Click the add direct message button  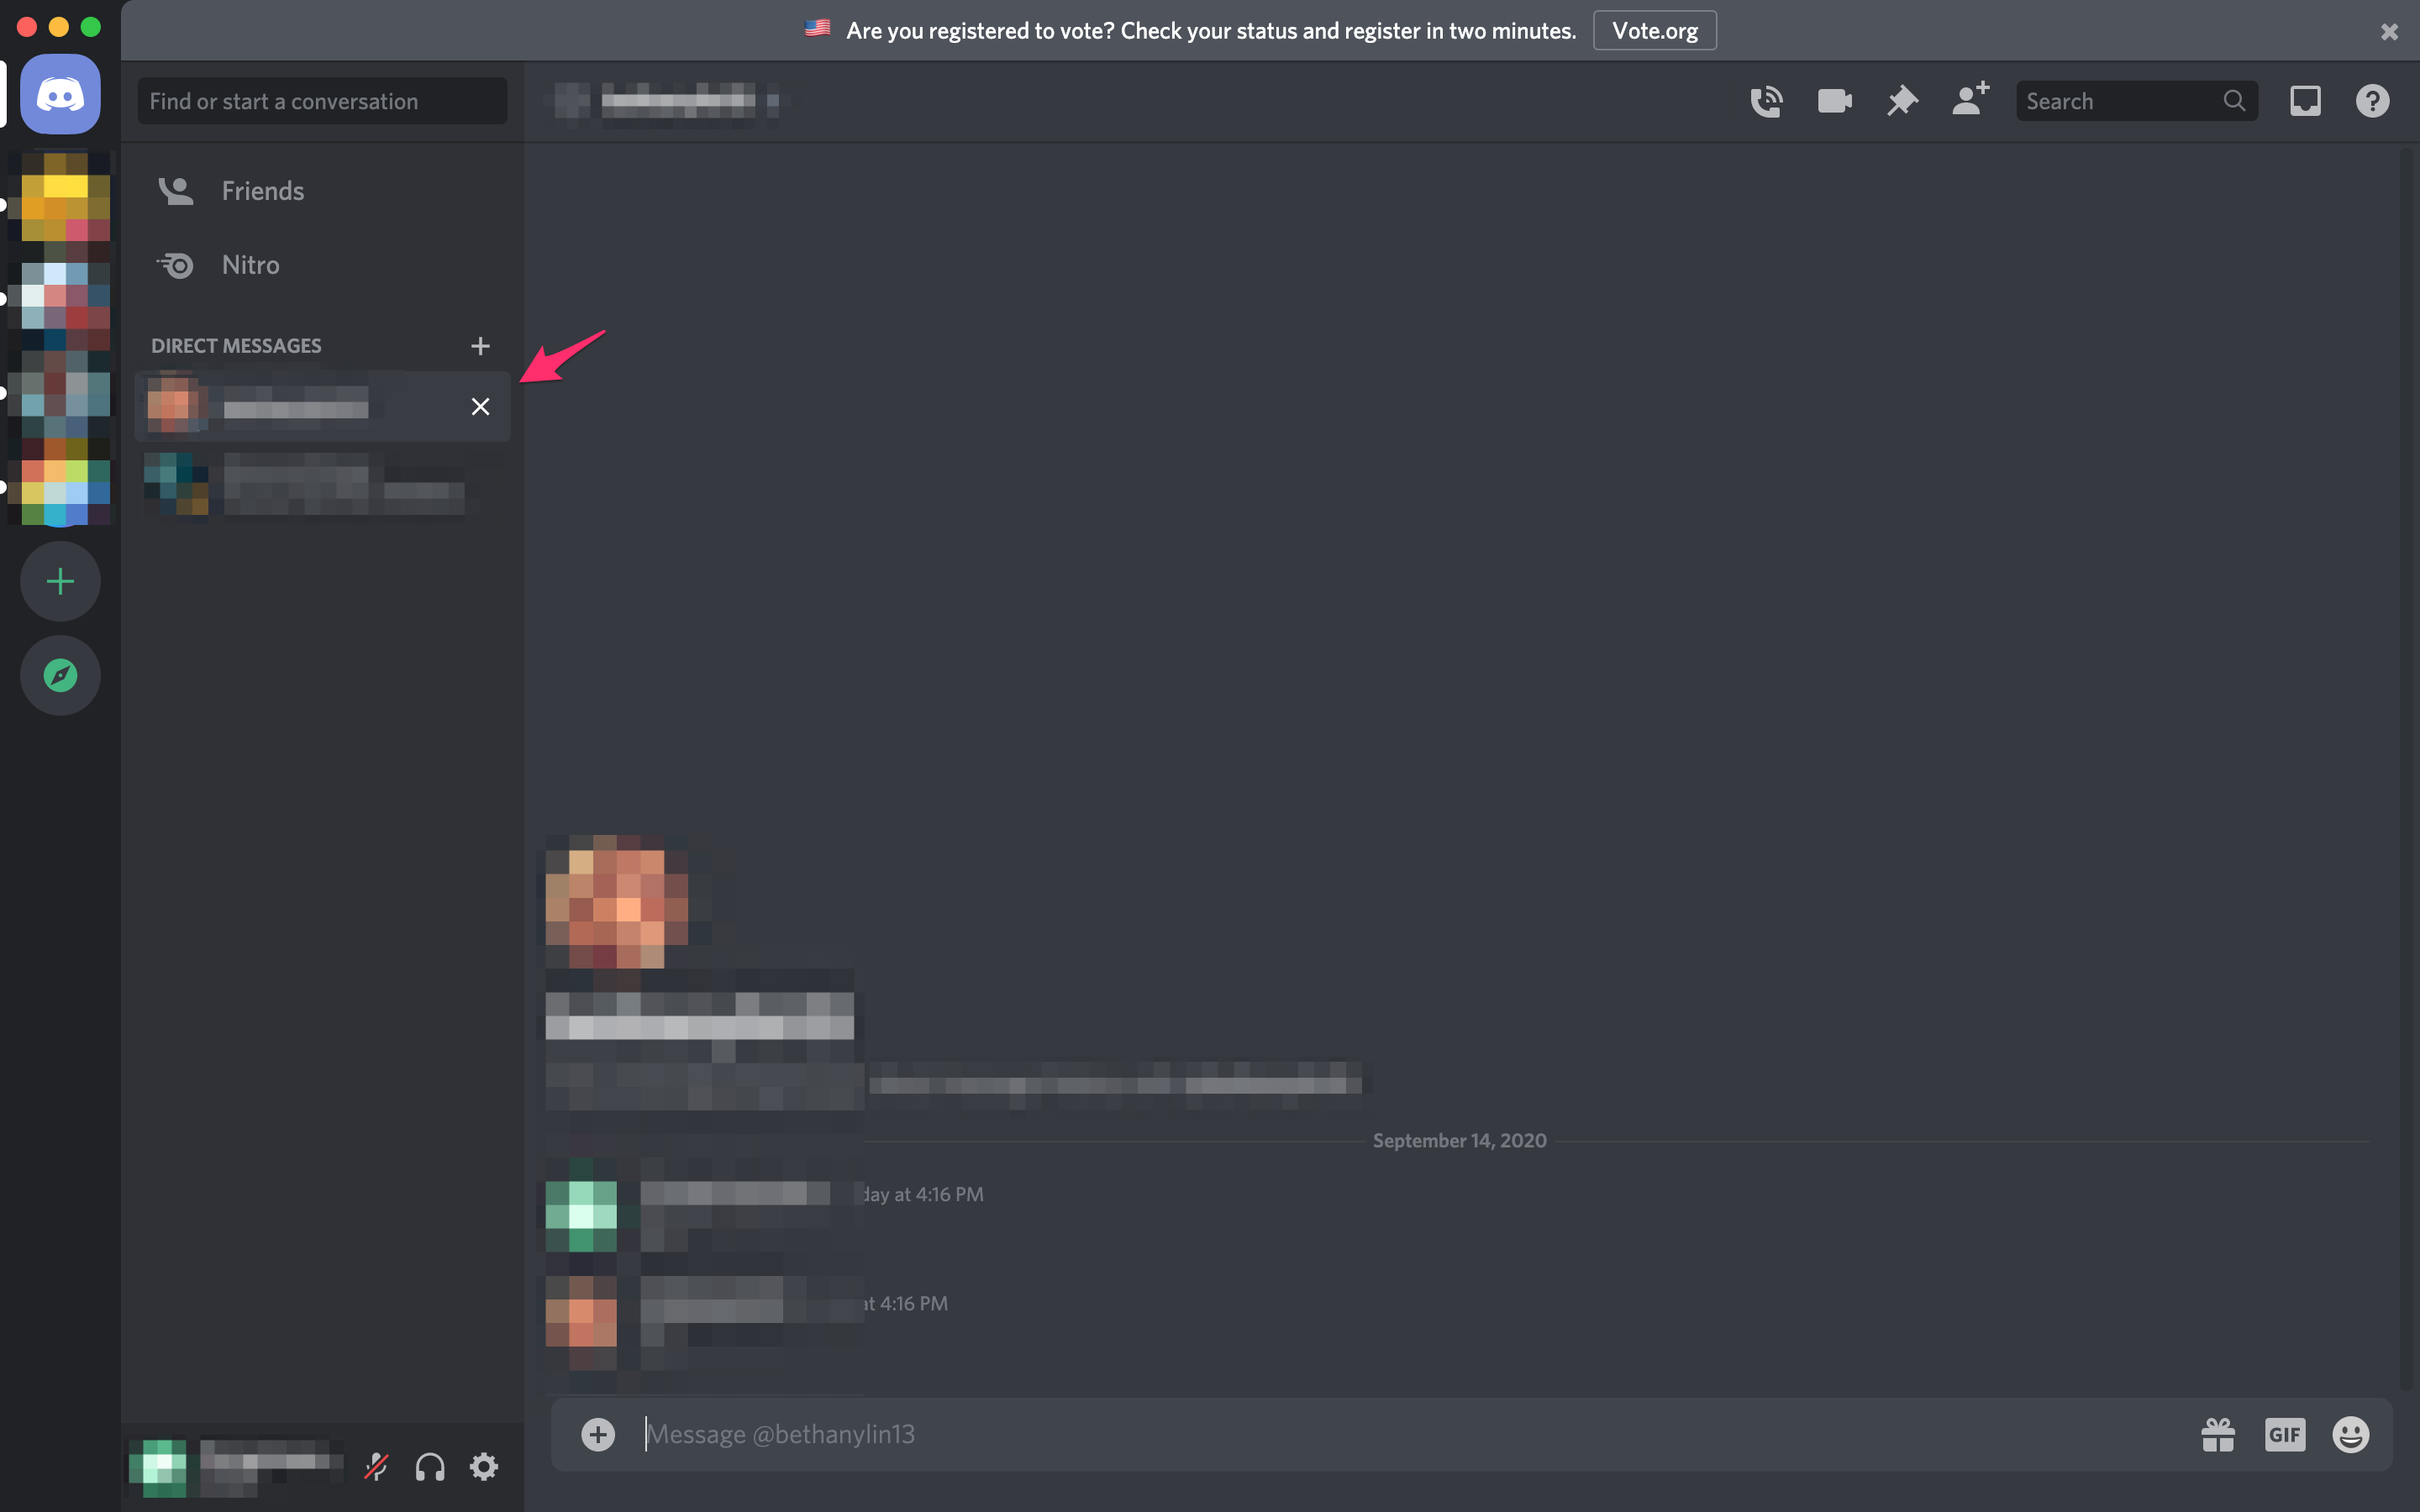pyautogui.click(x=481, y=345)
